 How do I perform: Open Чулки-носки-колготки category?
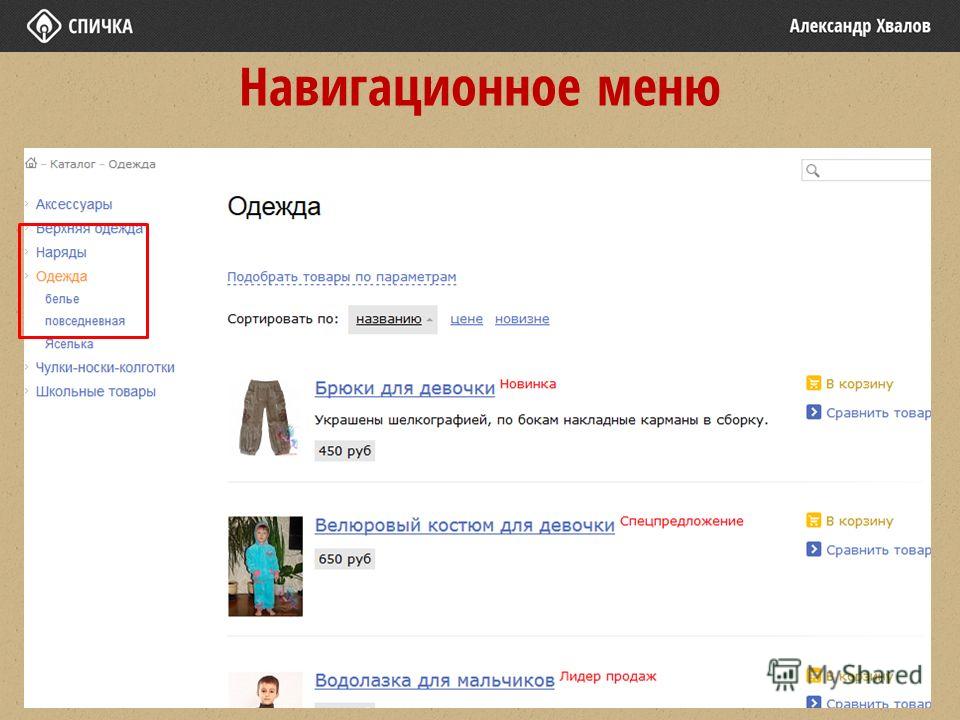tap(105, 367)
